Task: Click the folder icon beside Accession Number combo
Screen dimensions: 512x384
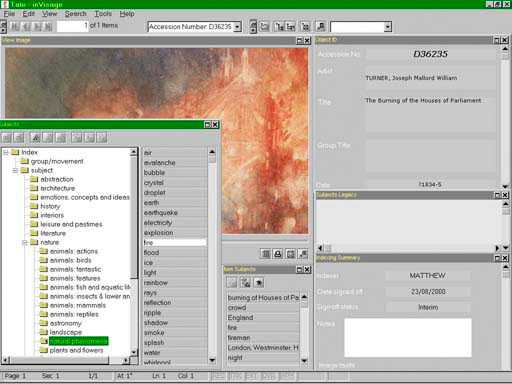Action: click(265, 26)
